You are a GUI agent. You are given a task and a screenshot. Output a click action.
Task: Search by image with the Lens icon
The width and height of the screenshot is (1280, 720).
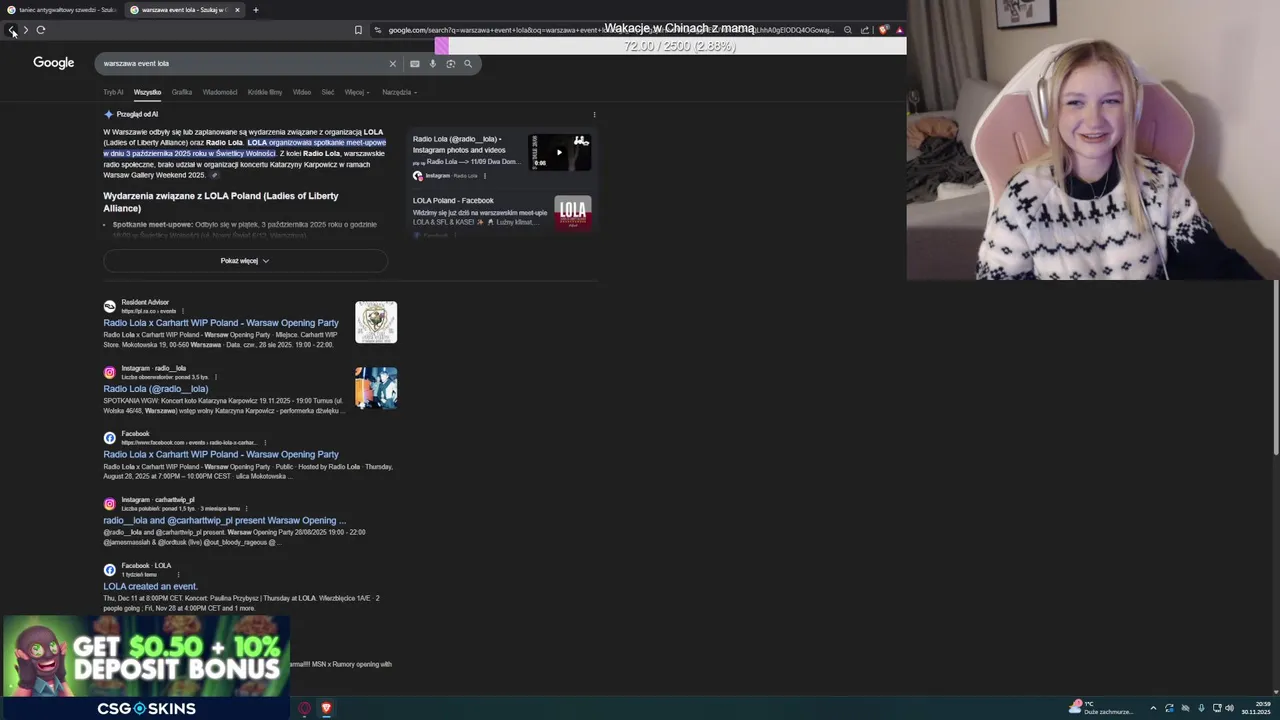pos(450,63)
